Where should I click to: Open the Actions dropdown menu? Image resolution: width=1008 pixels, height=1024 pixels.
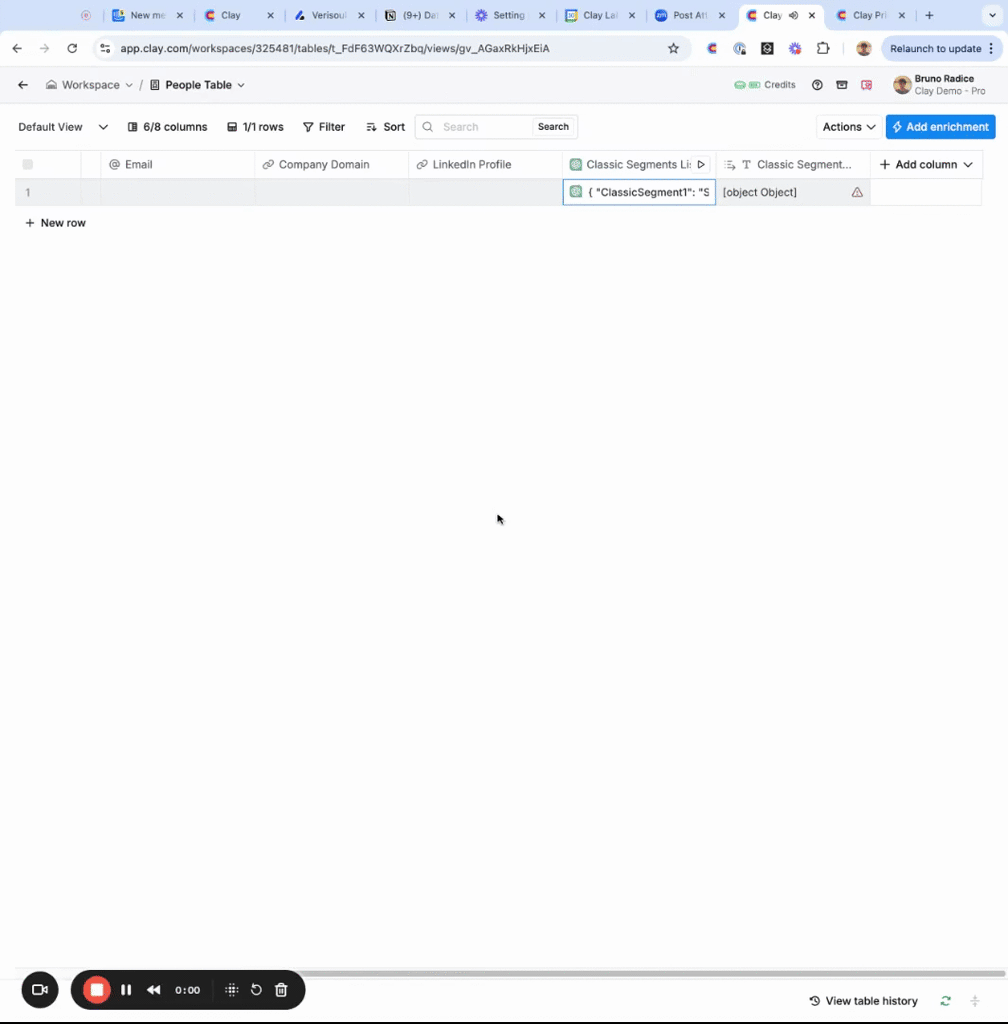[x=848, y=127]
